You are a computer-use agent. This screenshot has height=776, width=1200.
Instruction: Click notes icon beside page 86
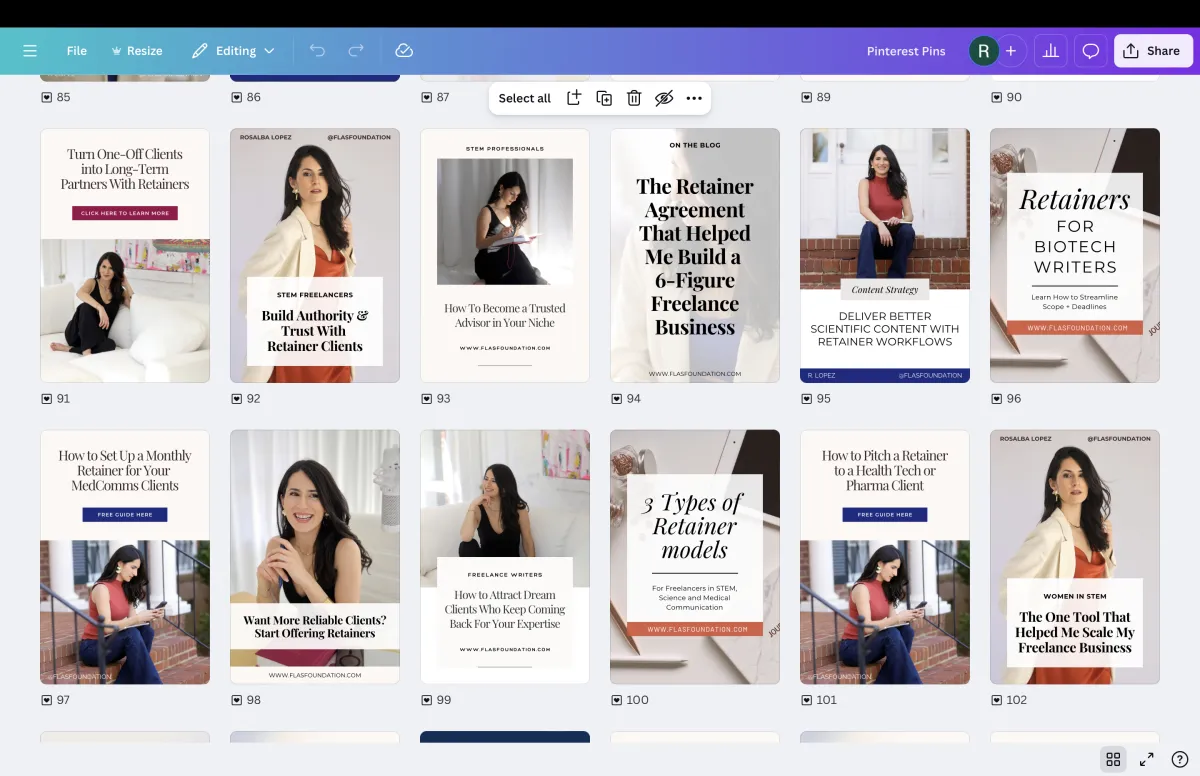[236, 97]
